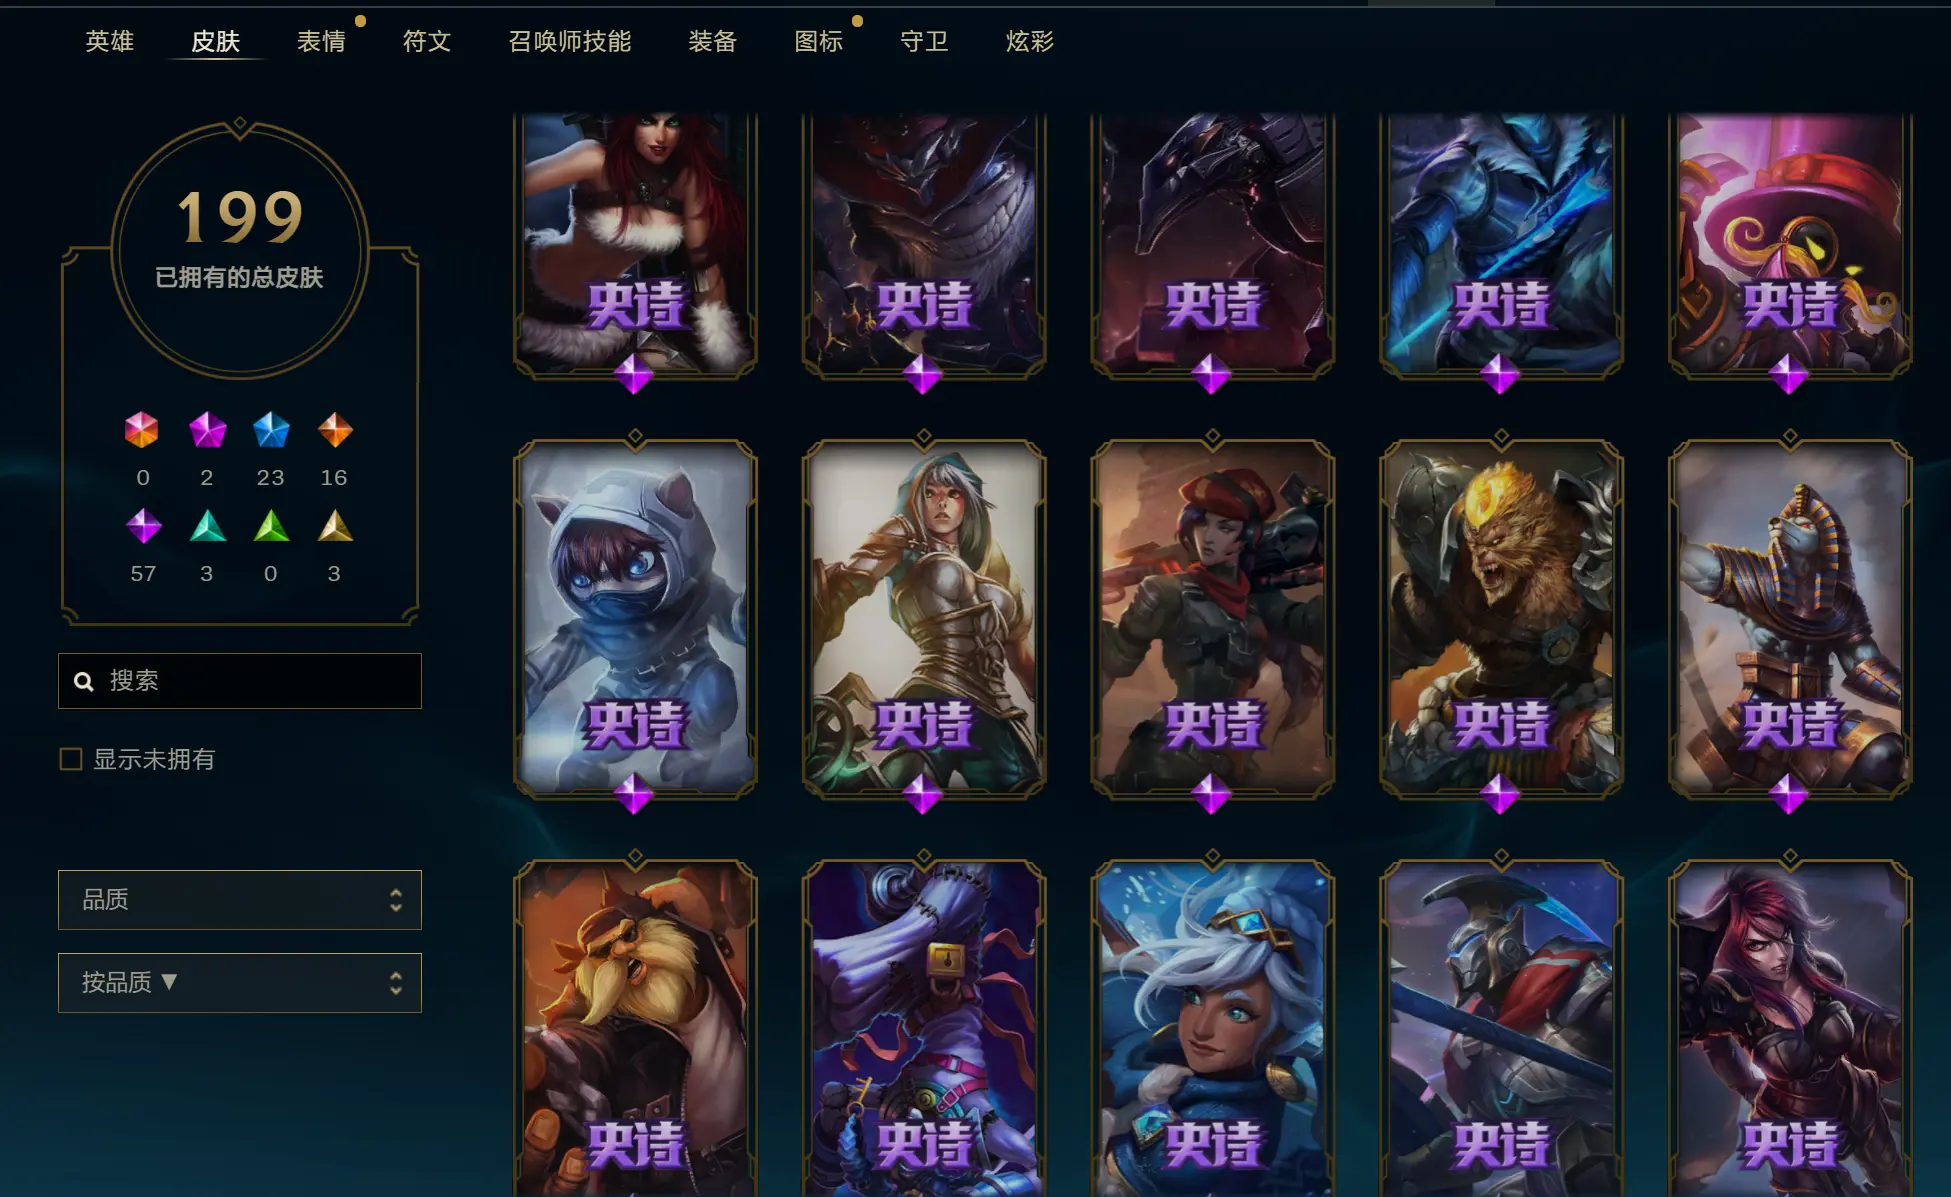Click the blue Legendary gem icon showing 23
The width and height of the screenshot is (1951, 1197).
271,430
